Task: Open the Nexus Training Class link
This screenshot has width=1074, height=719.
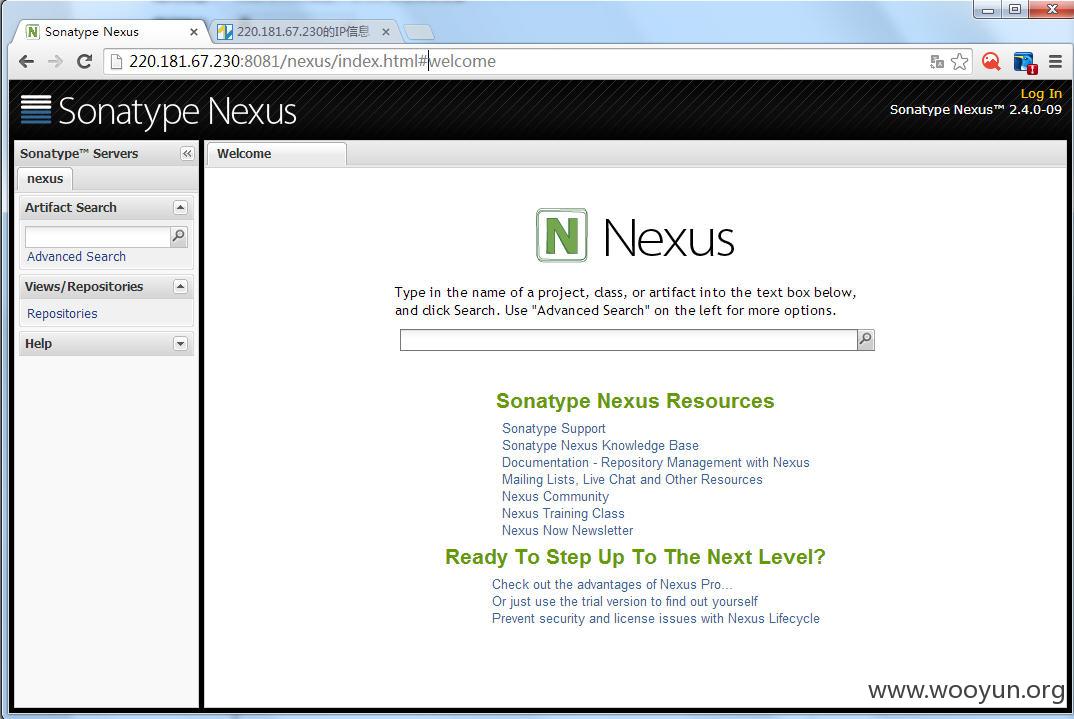Action: pyautogui.click(x=563, y=514)
